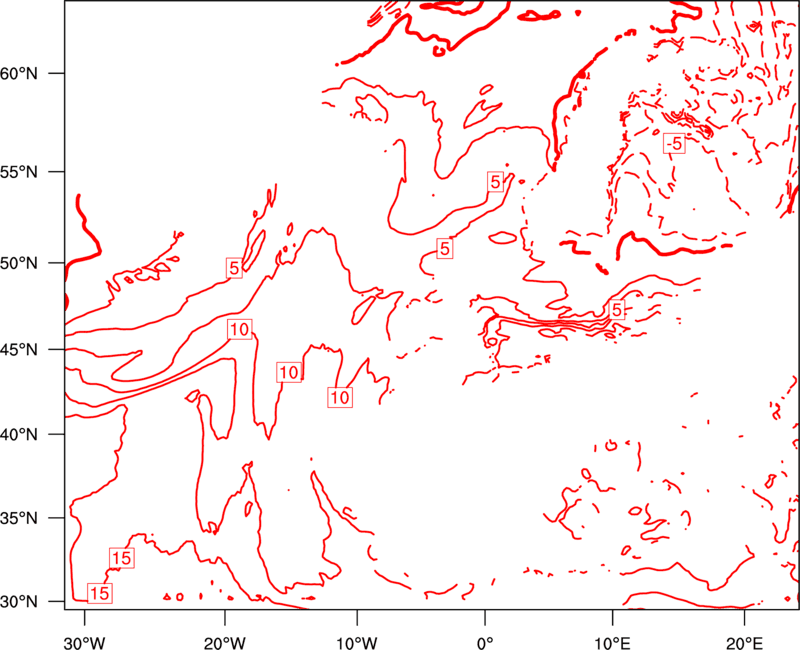Click the 40°N latitude axis label
The height and width of the screenshot is (650, 800).
pos(19,435)
